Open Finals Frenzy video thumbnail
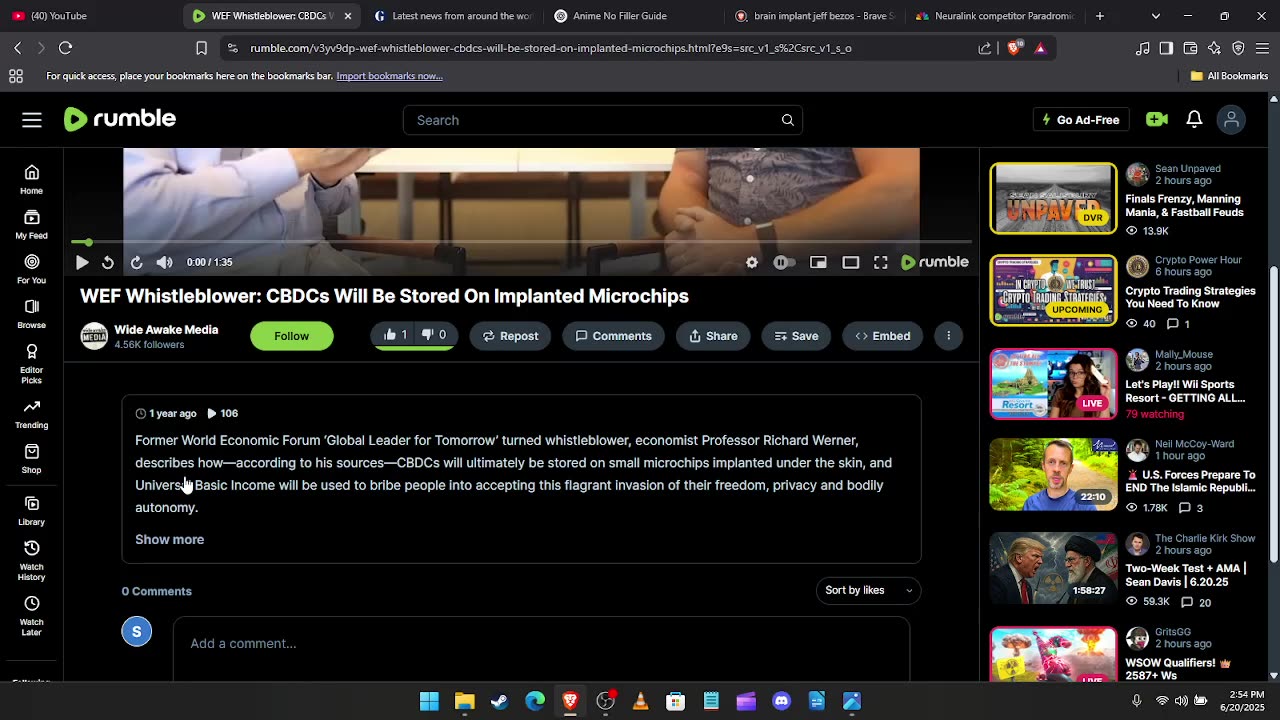The height and width of the screenshot is (720, 1280). point(1053,198)
